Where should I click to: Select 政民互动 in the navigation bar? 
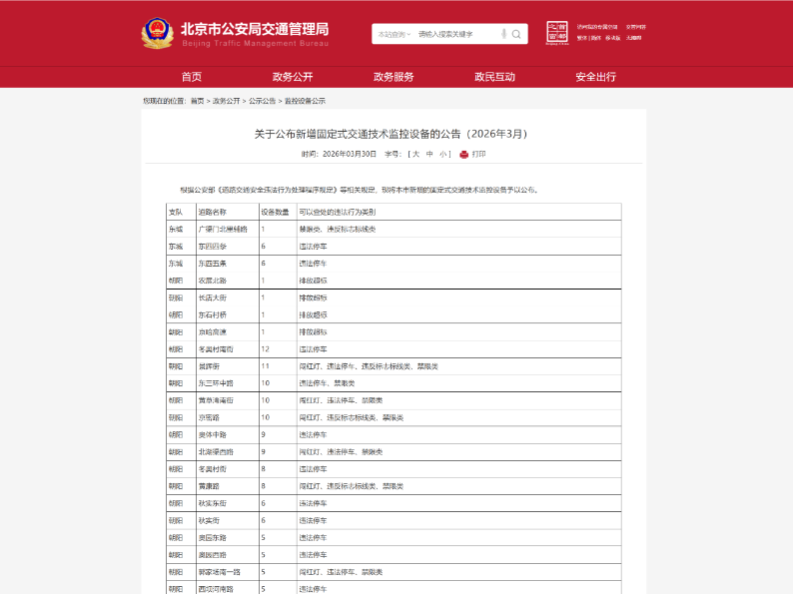(x=494, y=77)
